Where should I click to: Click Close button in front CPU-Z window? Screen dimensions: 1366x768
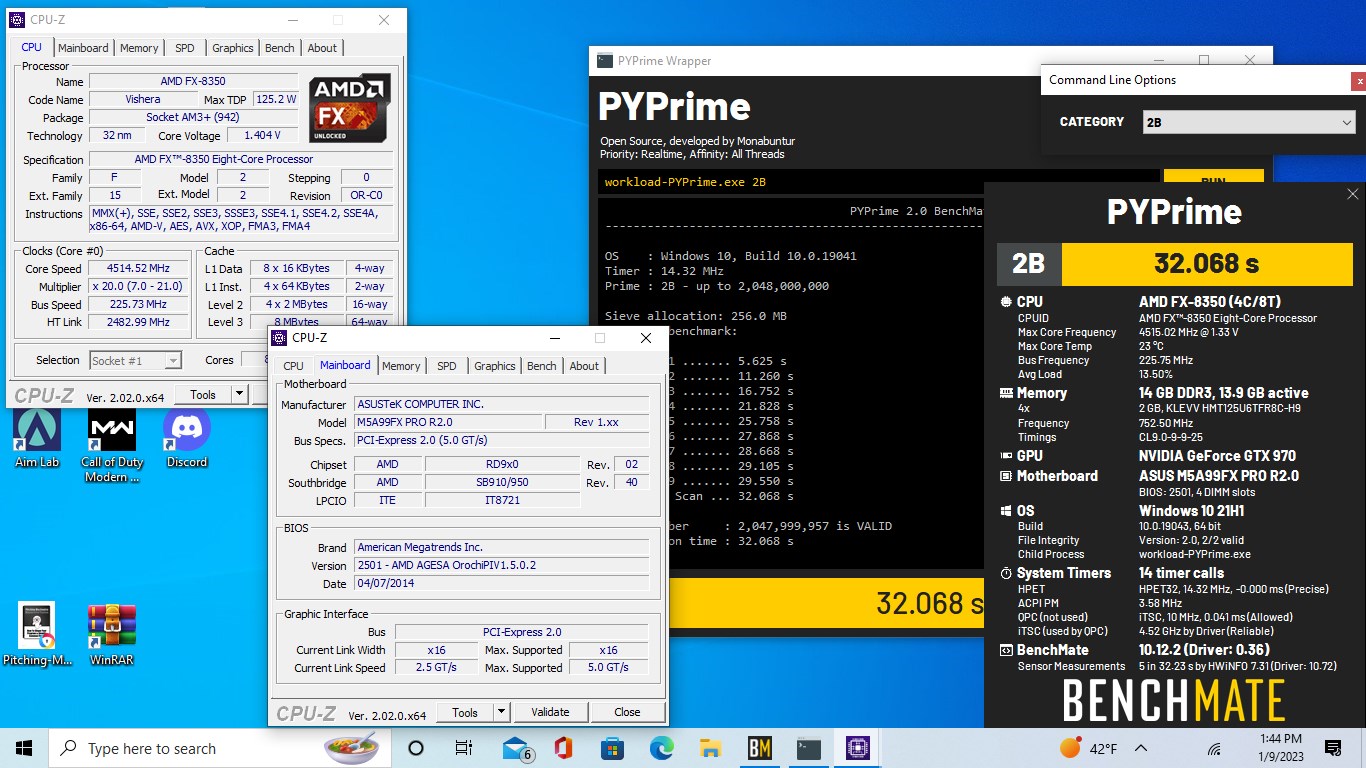[627, 712]
